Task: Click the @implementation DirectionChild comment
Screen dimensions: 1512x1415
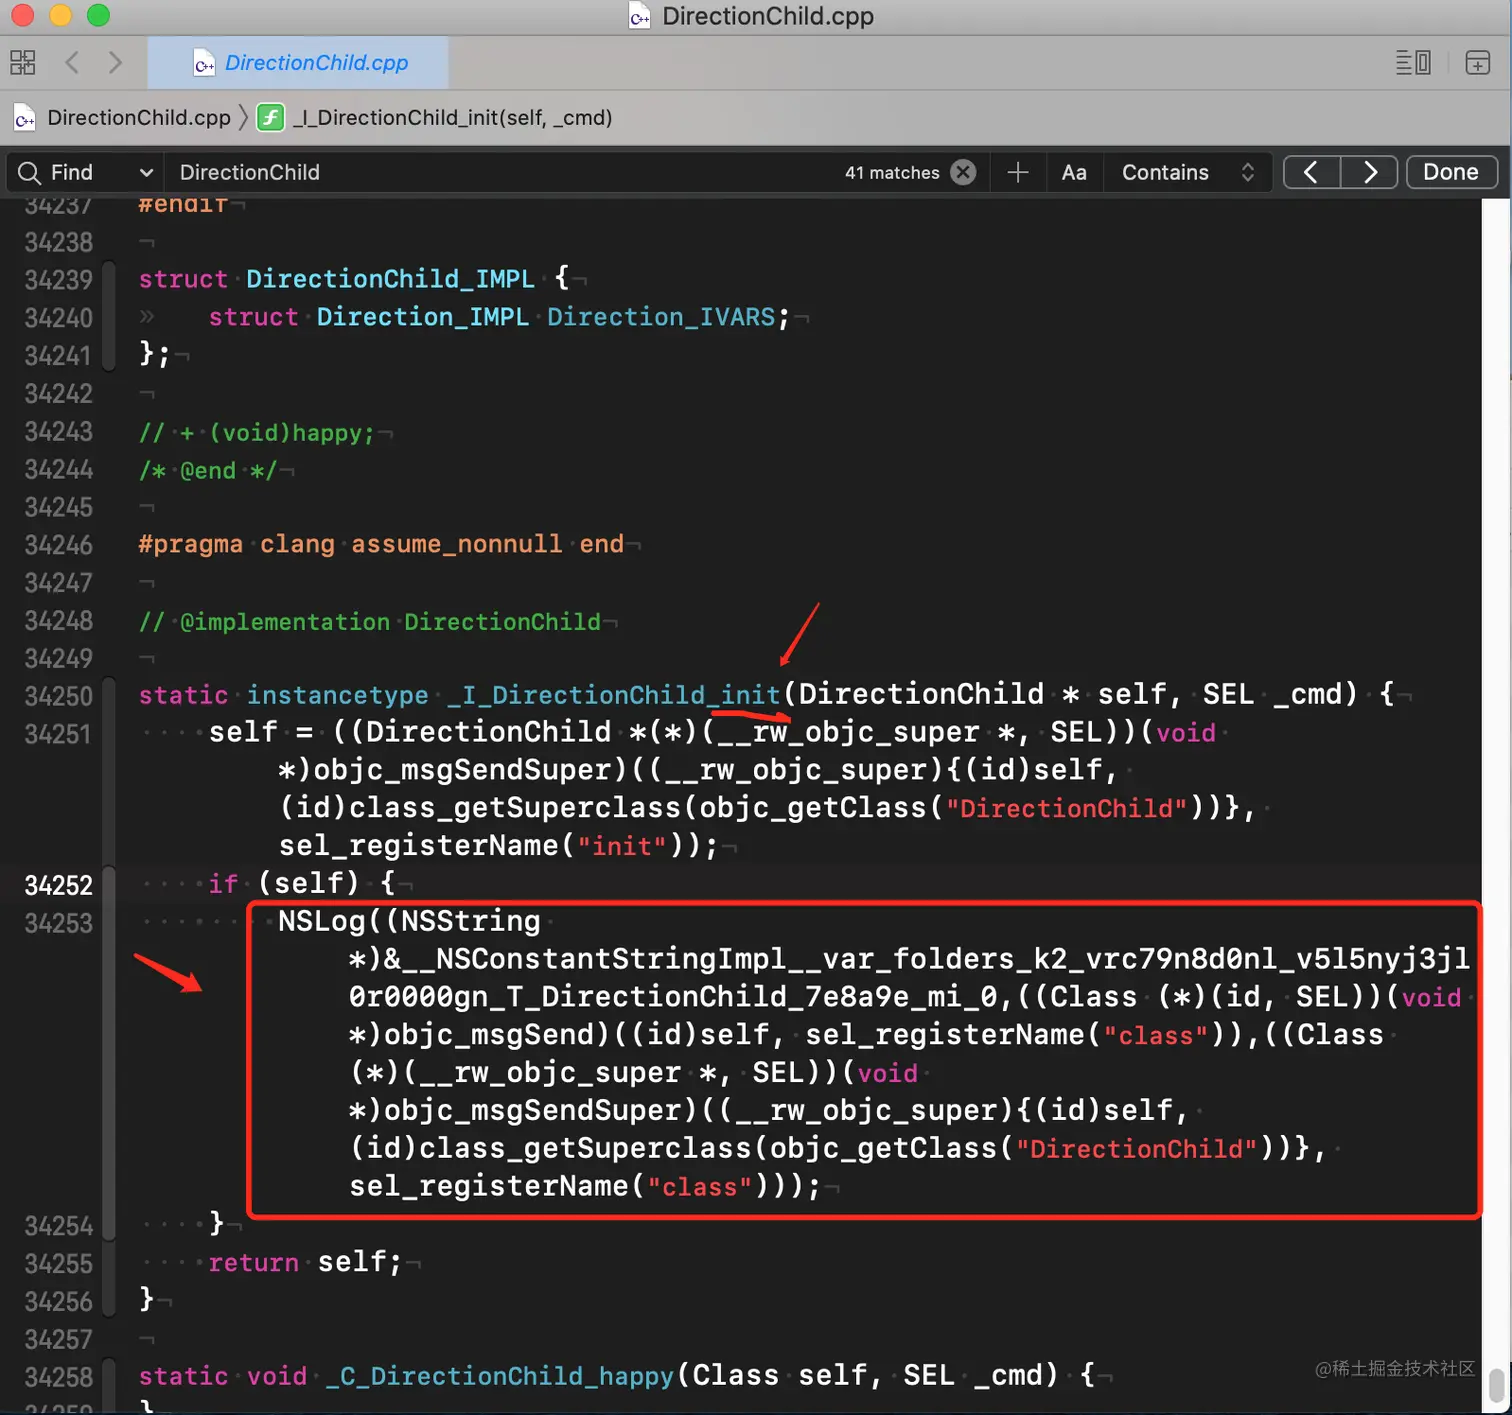Action: pos(370,622)
